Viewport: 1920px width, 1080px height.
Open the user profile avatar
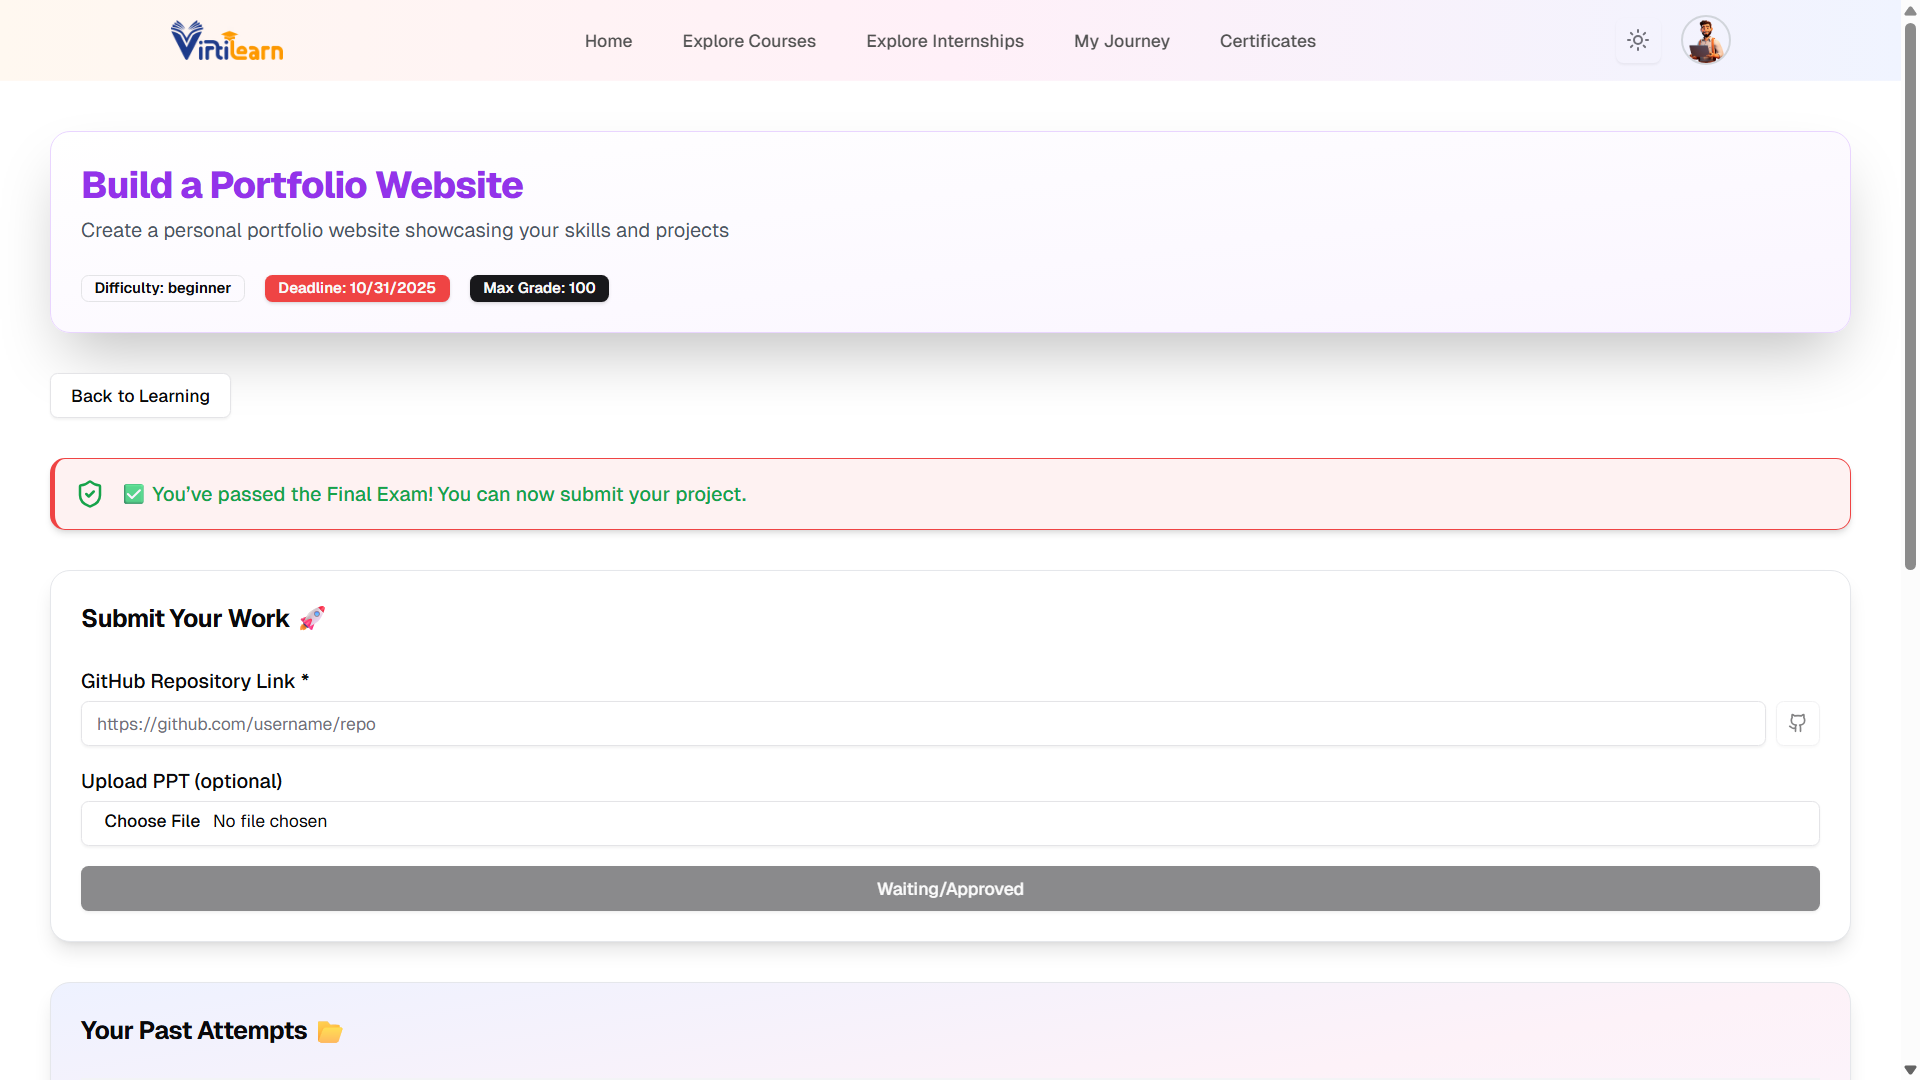(x=1705, y=41)
